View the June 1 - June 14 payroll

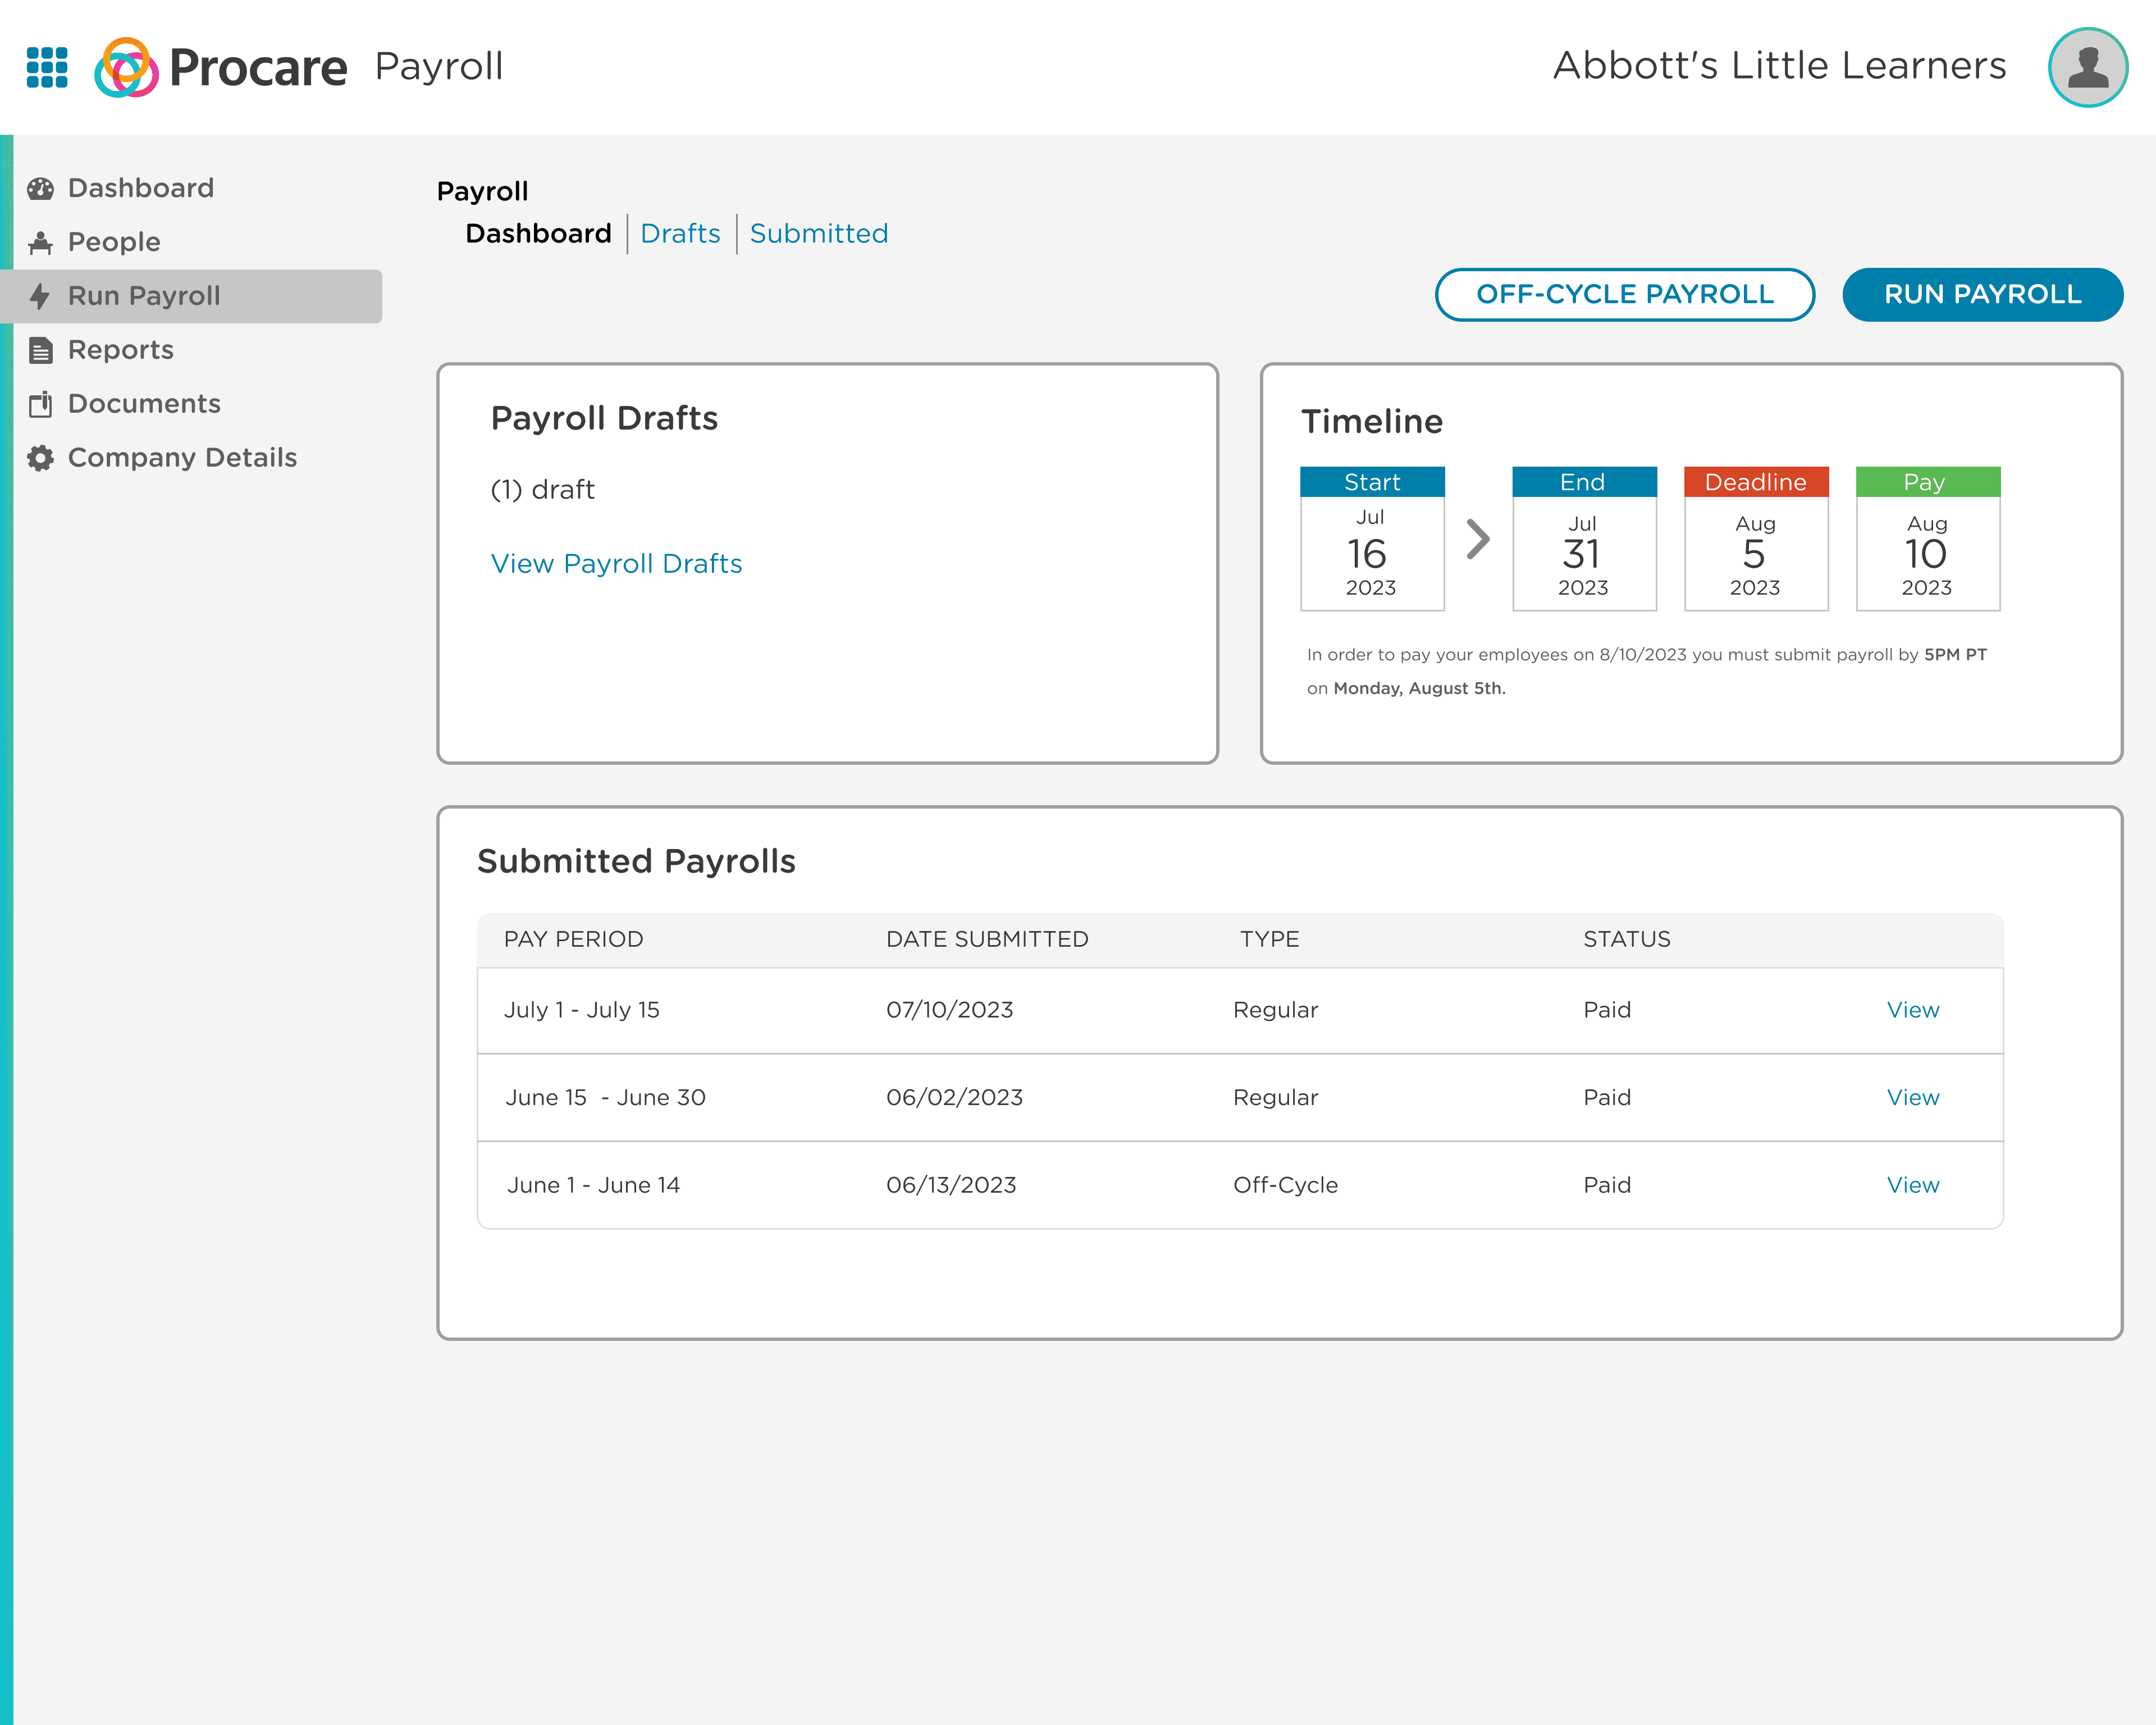point(1912,1185)
